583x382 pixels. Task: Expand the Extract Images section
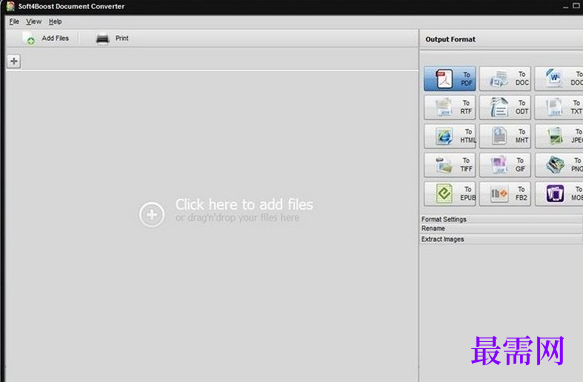501,239
